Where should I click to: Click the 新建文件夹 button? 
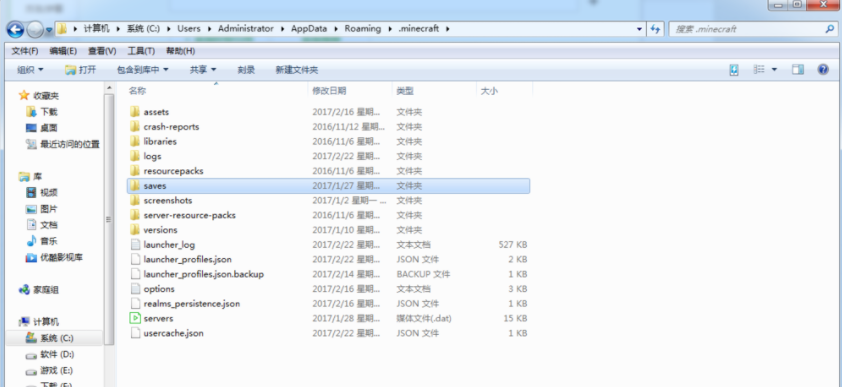click(x=296, y=70)
